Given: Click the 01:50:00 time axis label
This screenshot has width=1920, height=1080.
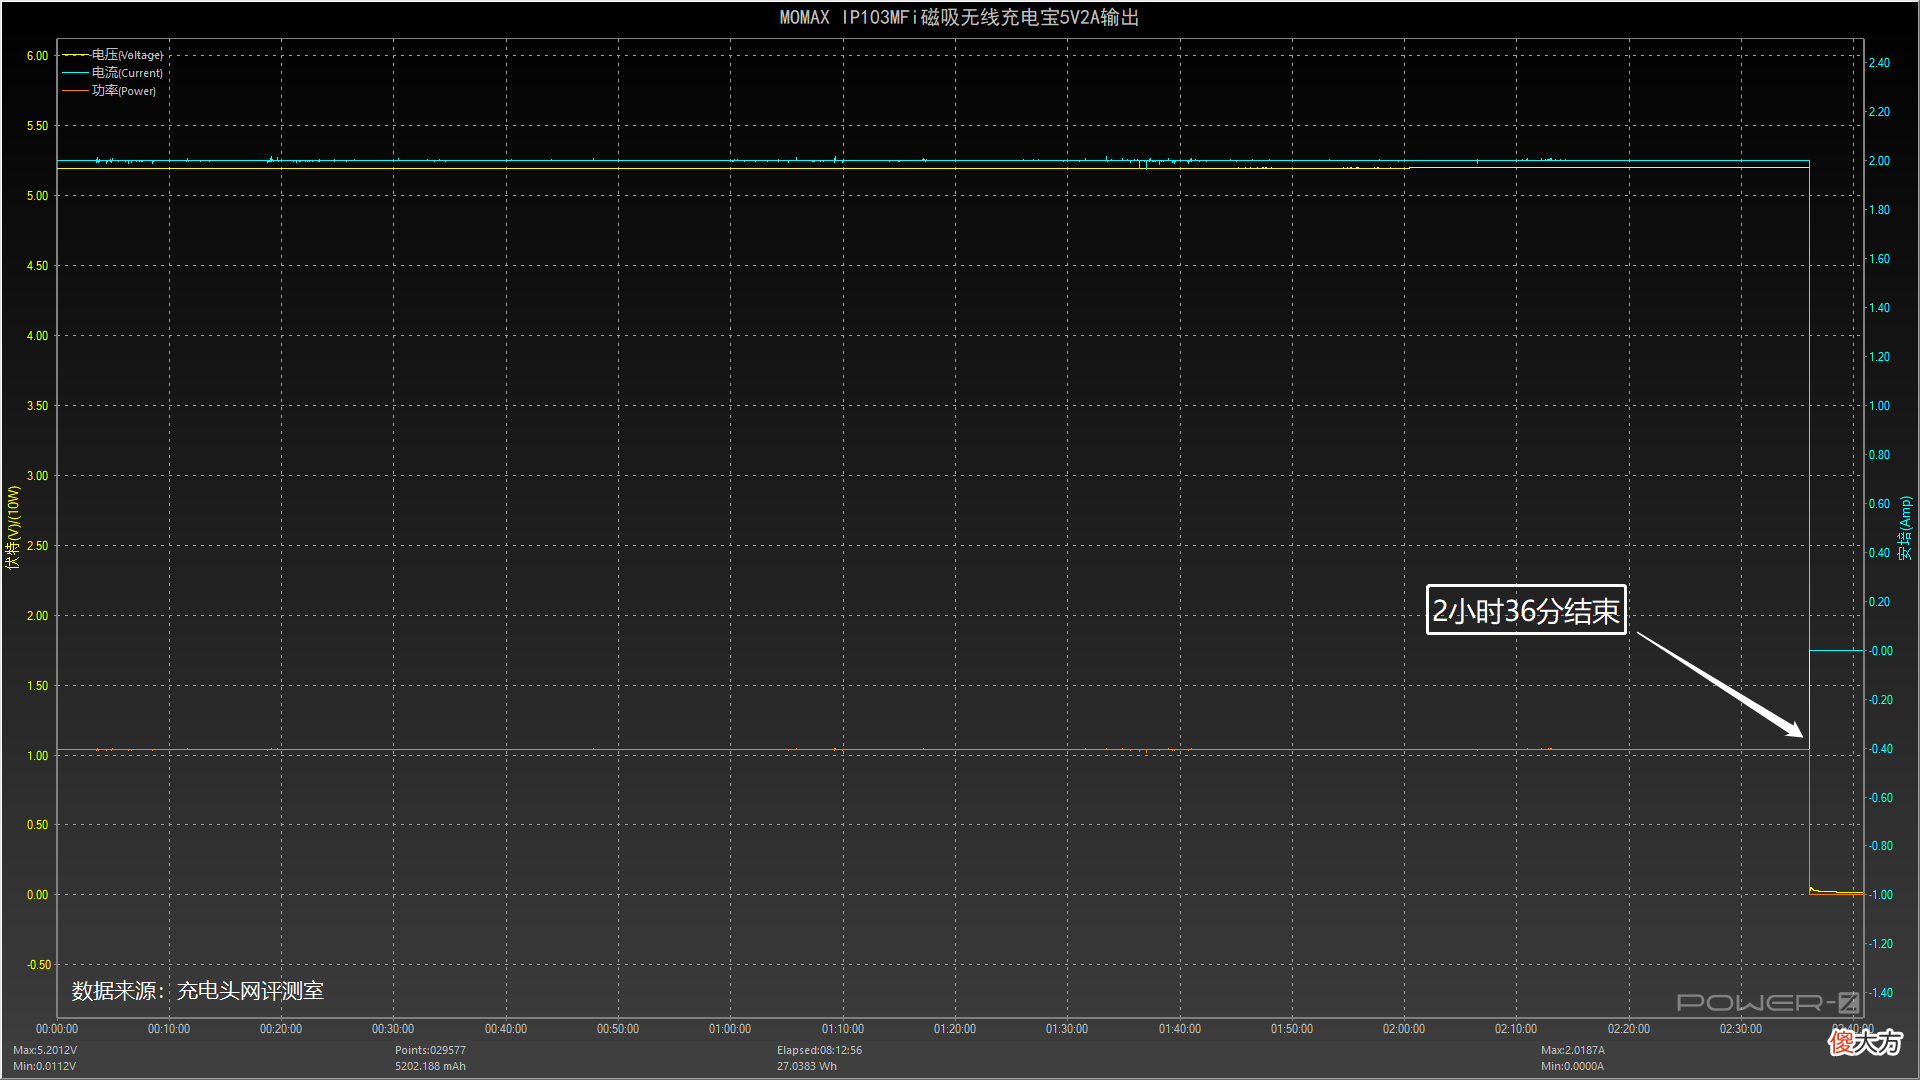Looking at the screenshot, I should (x=1292, y=1029).
